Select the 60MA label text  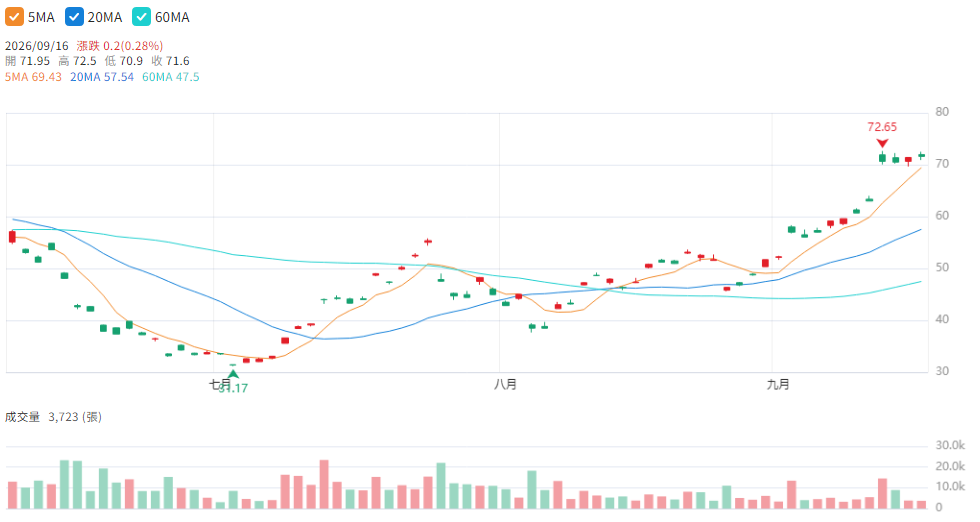click(x=172, y=18)
